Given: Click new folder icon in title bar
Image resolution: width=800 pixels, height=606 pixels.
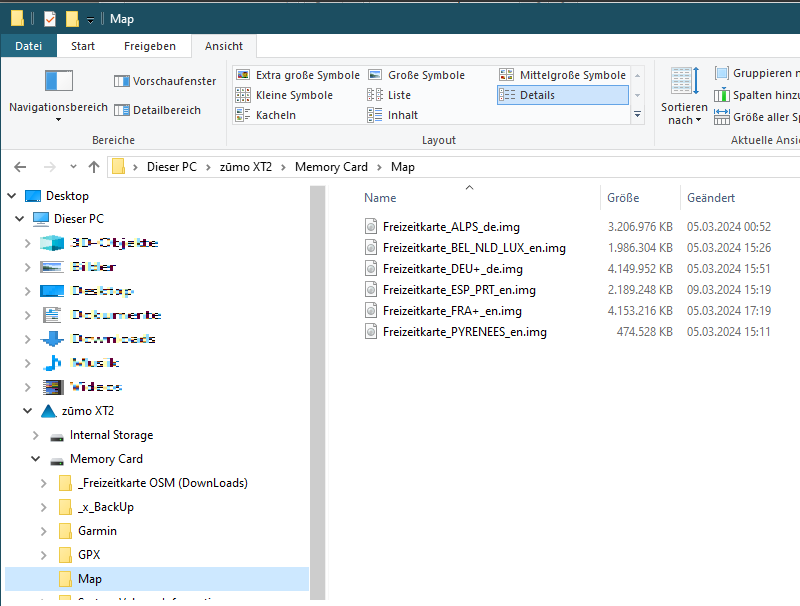Looking at the screenshot, I should point(72,19).
